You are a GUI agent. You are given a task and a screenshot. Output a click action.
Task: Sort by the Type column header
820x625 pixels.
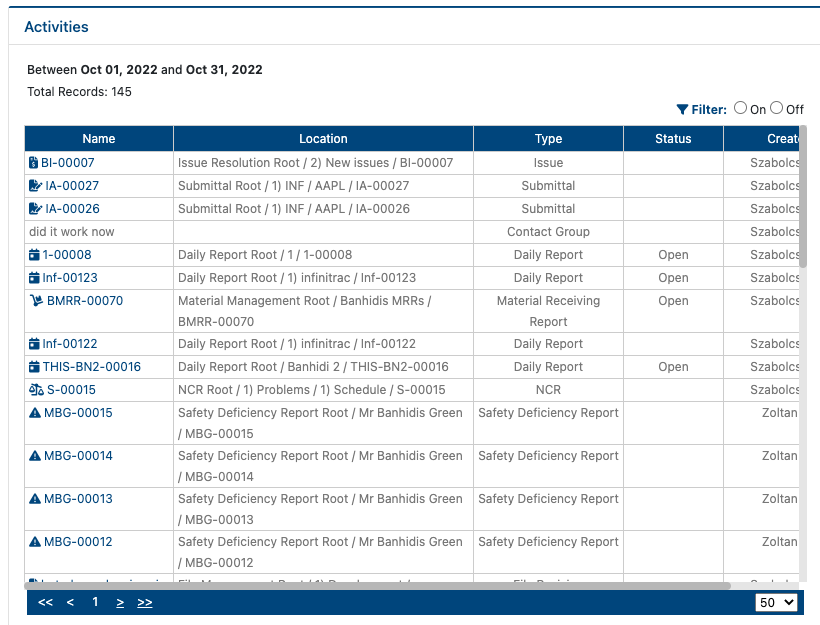tap(548, 139)
